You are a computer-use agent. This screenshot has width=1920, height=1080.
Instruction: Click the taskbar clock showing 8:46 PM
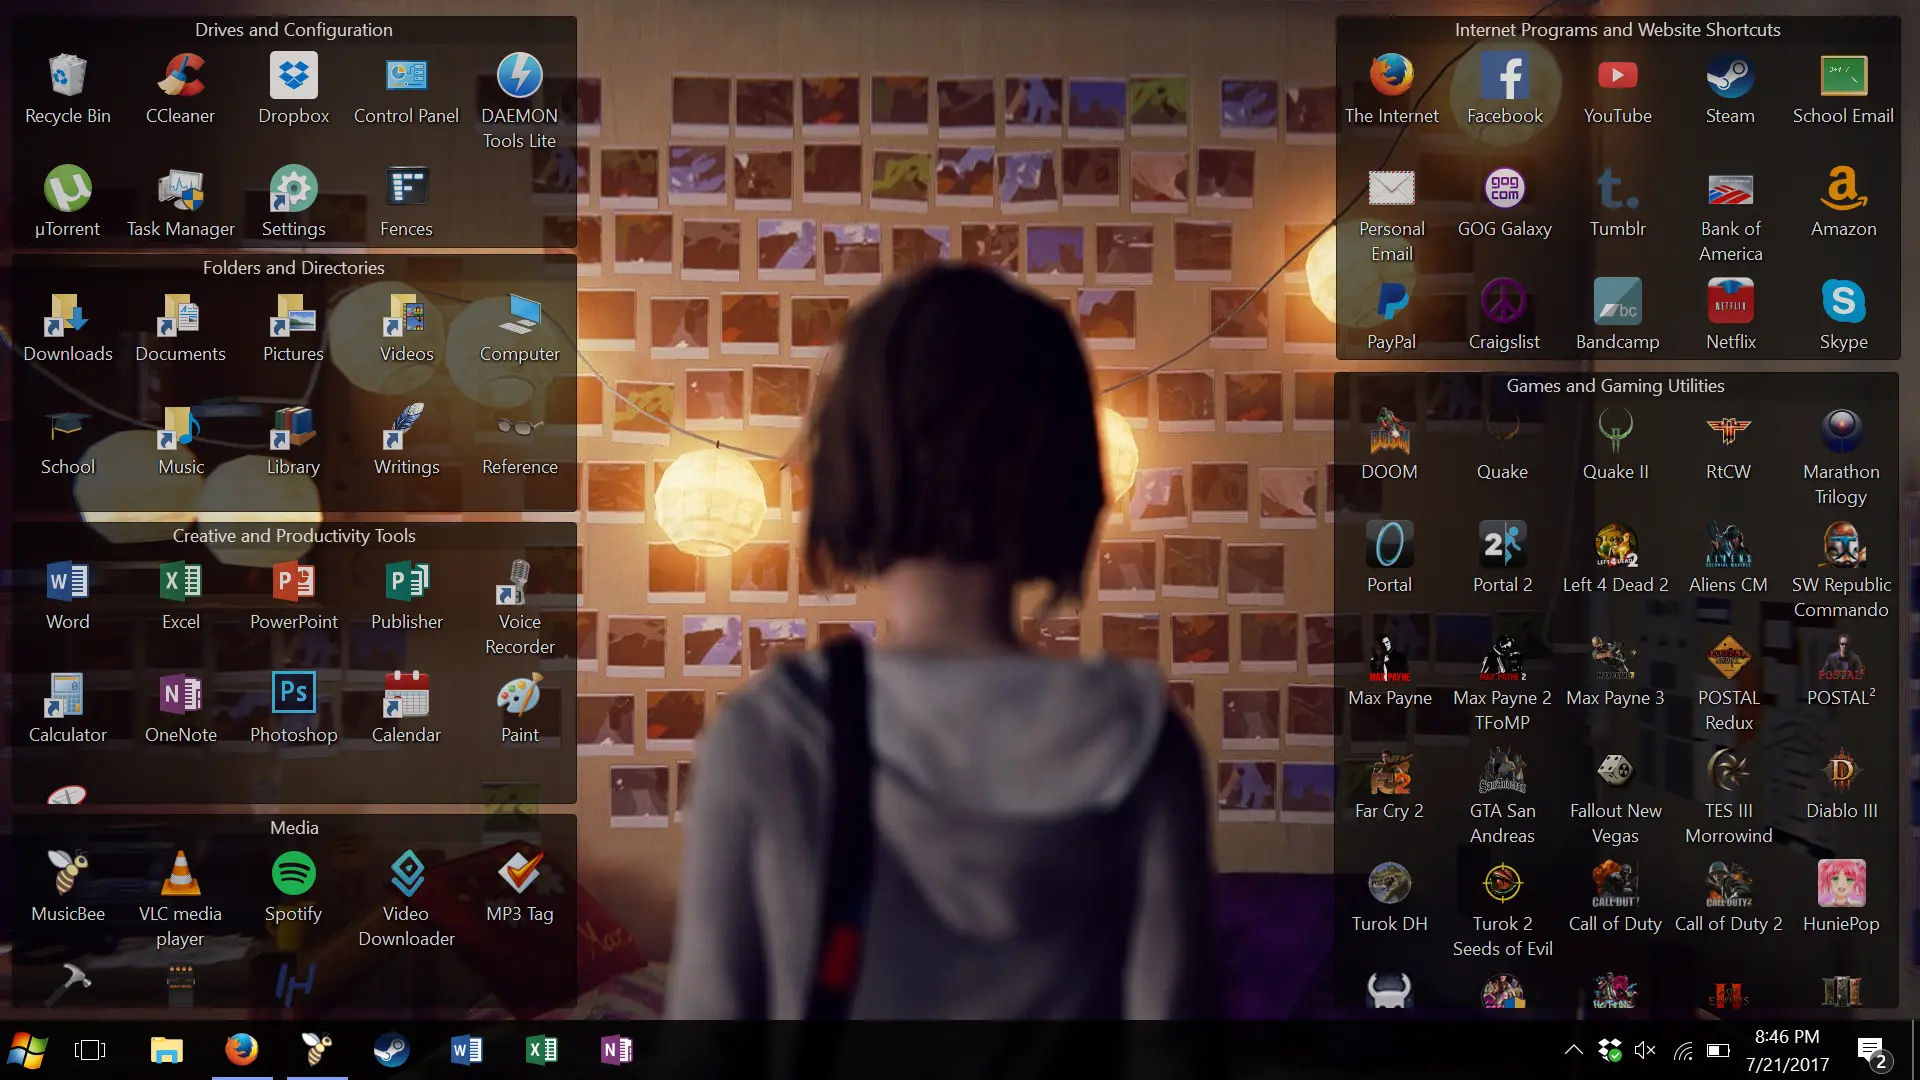(x=1787, y=1050)
